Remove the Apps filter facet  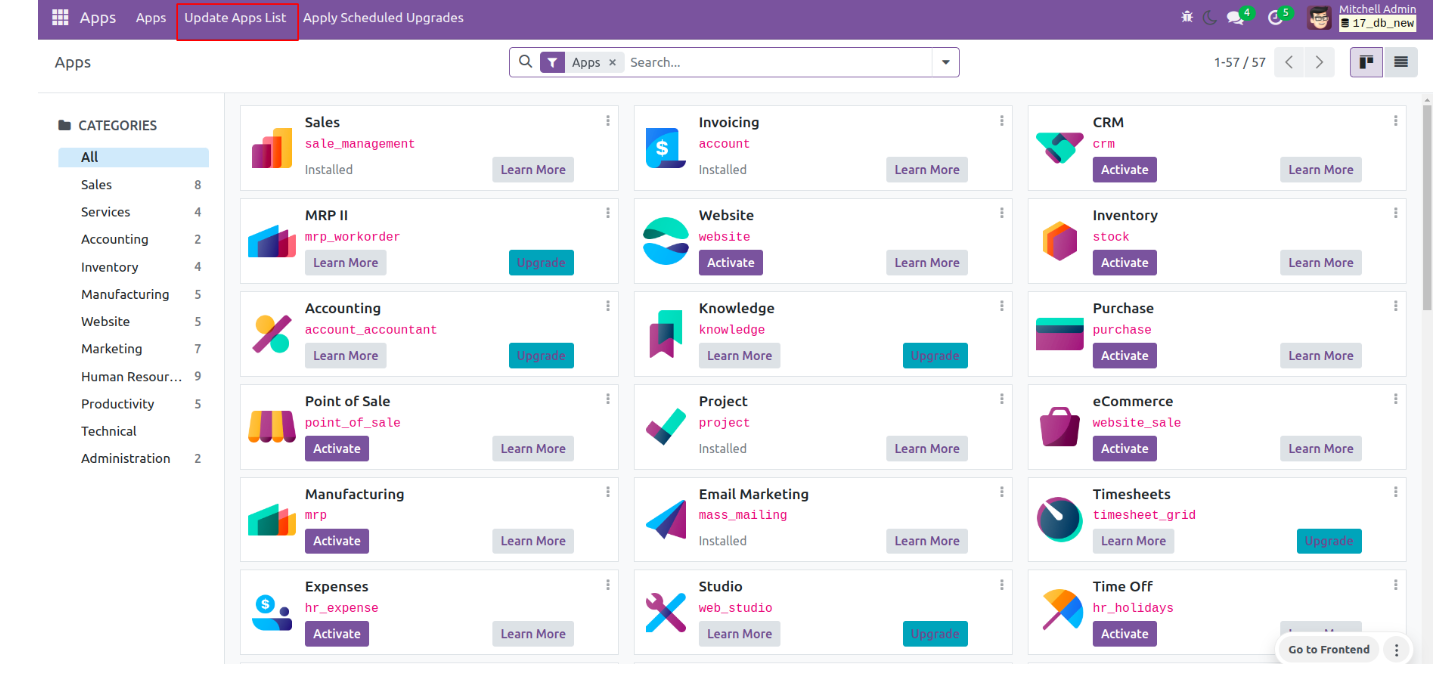coord(613,62)
